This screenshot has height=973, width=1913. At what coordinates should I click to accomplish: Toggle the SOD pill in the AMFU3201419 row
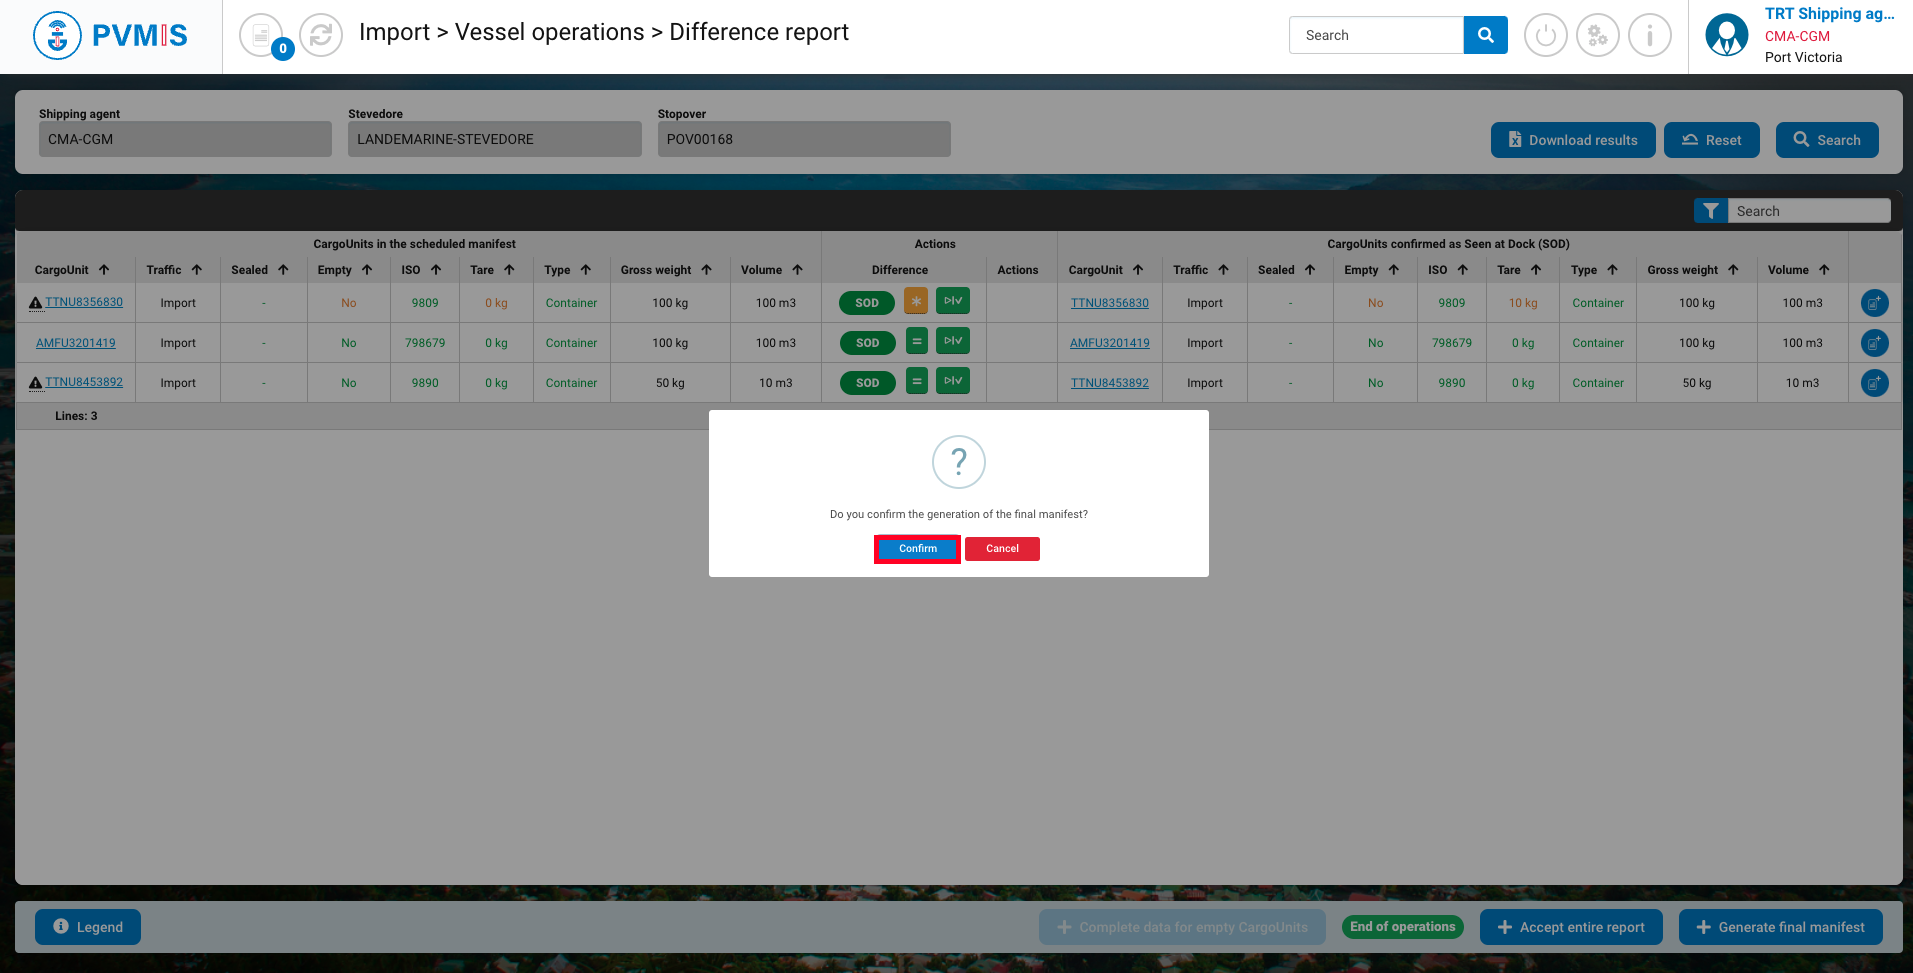tap(867, 343)
